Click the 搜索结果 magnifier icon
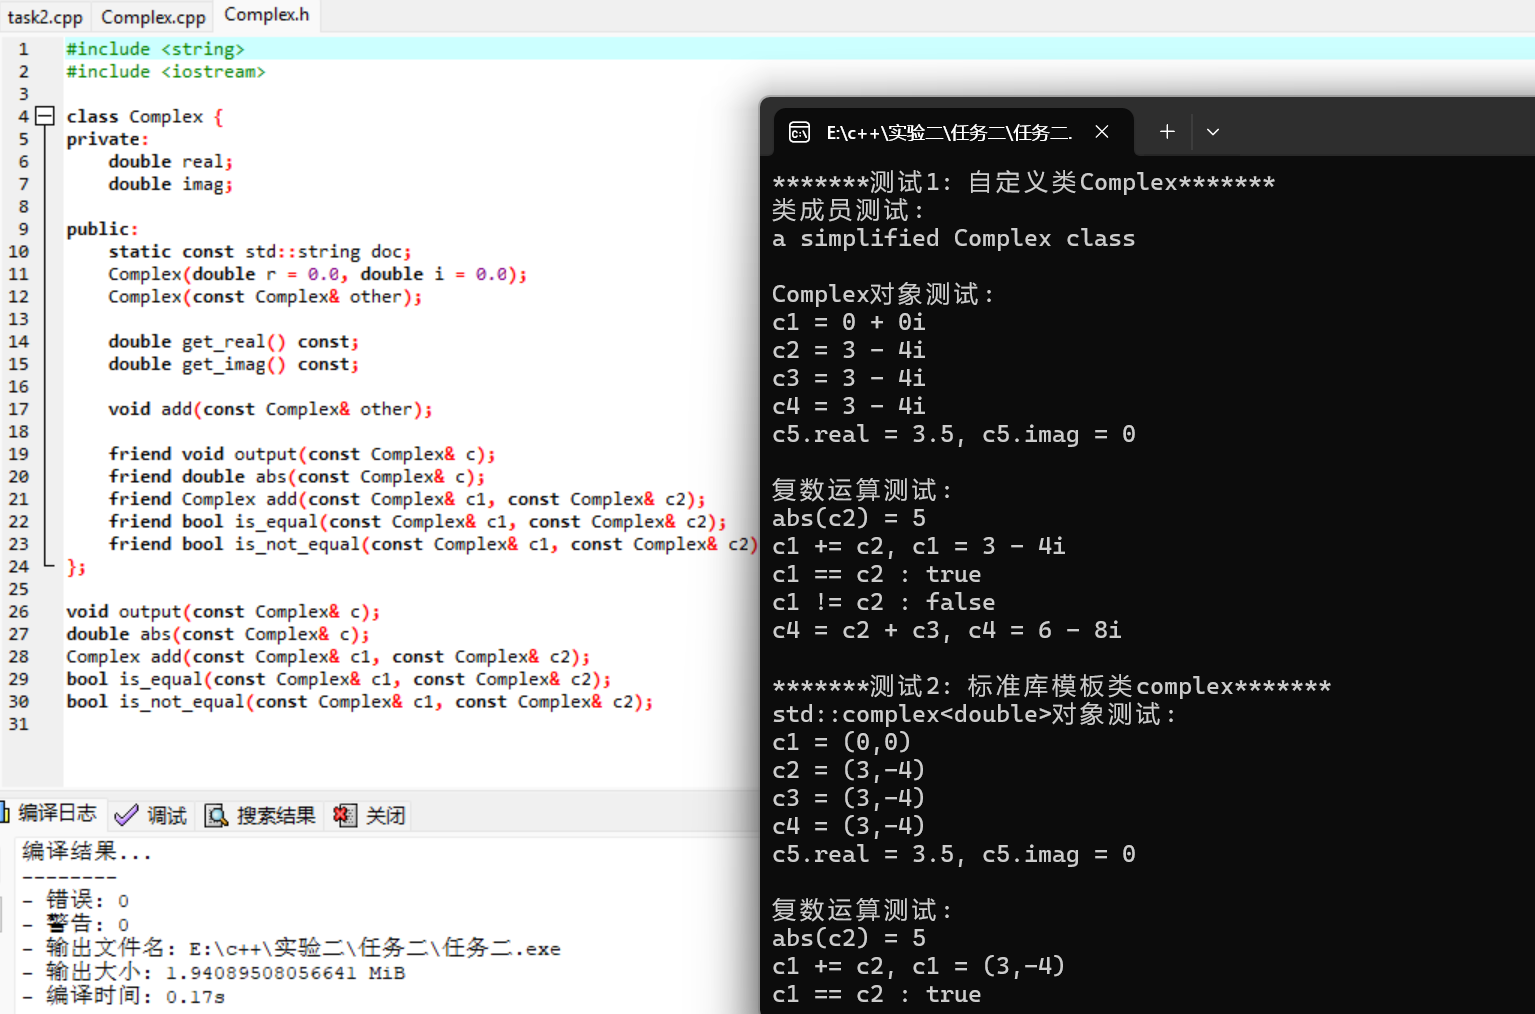The width and height of the screenshot is (1535, 1014). pyautogui.click(x=216, y=816)
